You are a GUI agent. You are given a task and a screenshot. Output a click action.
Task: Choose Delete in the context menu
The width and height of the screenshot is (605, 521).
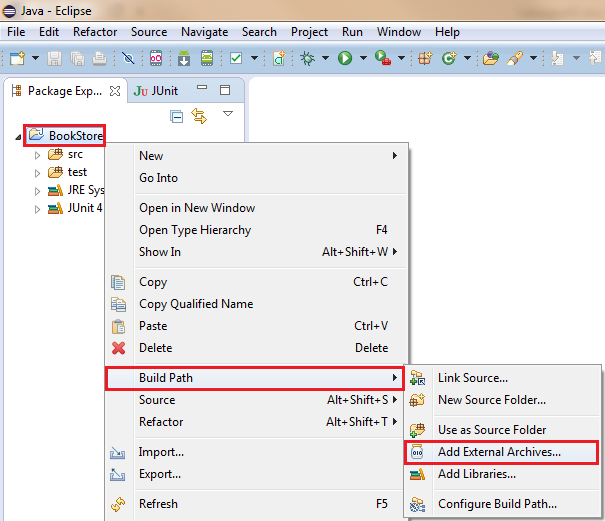[x=256, y=348]
